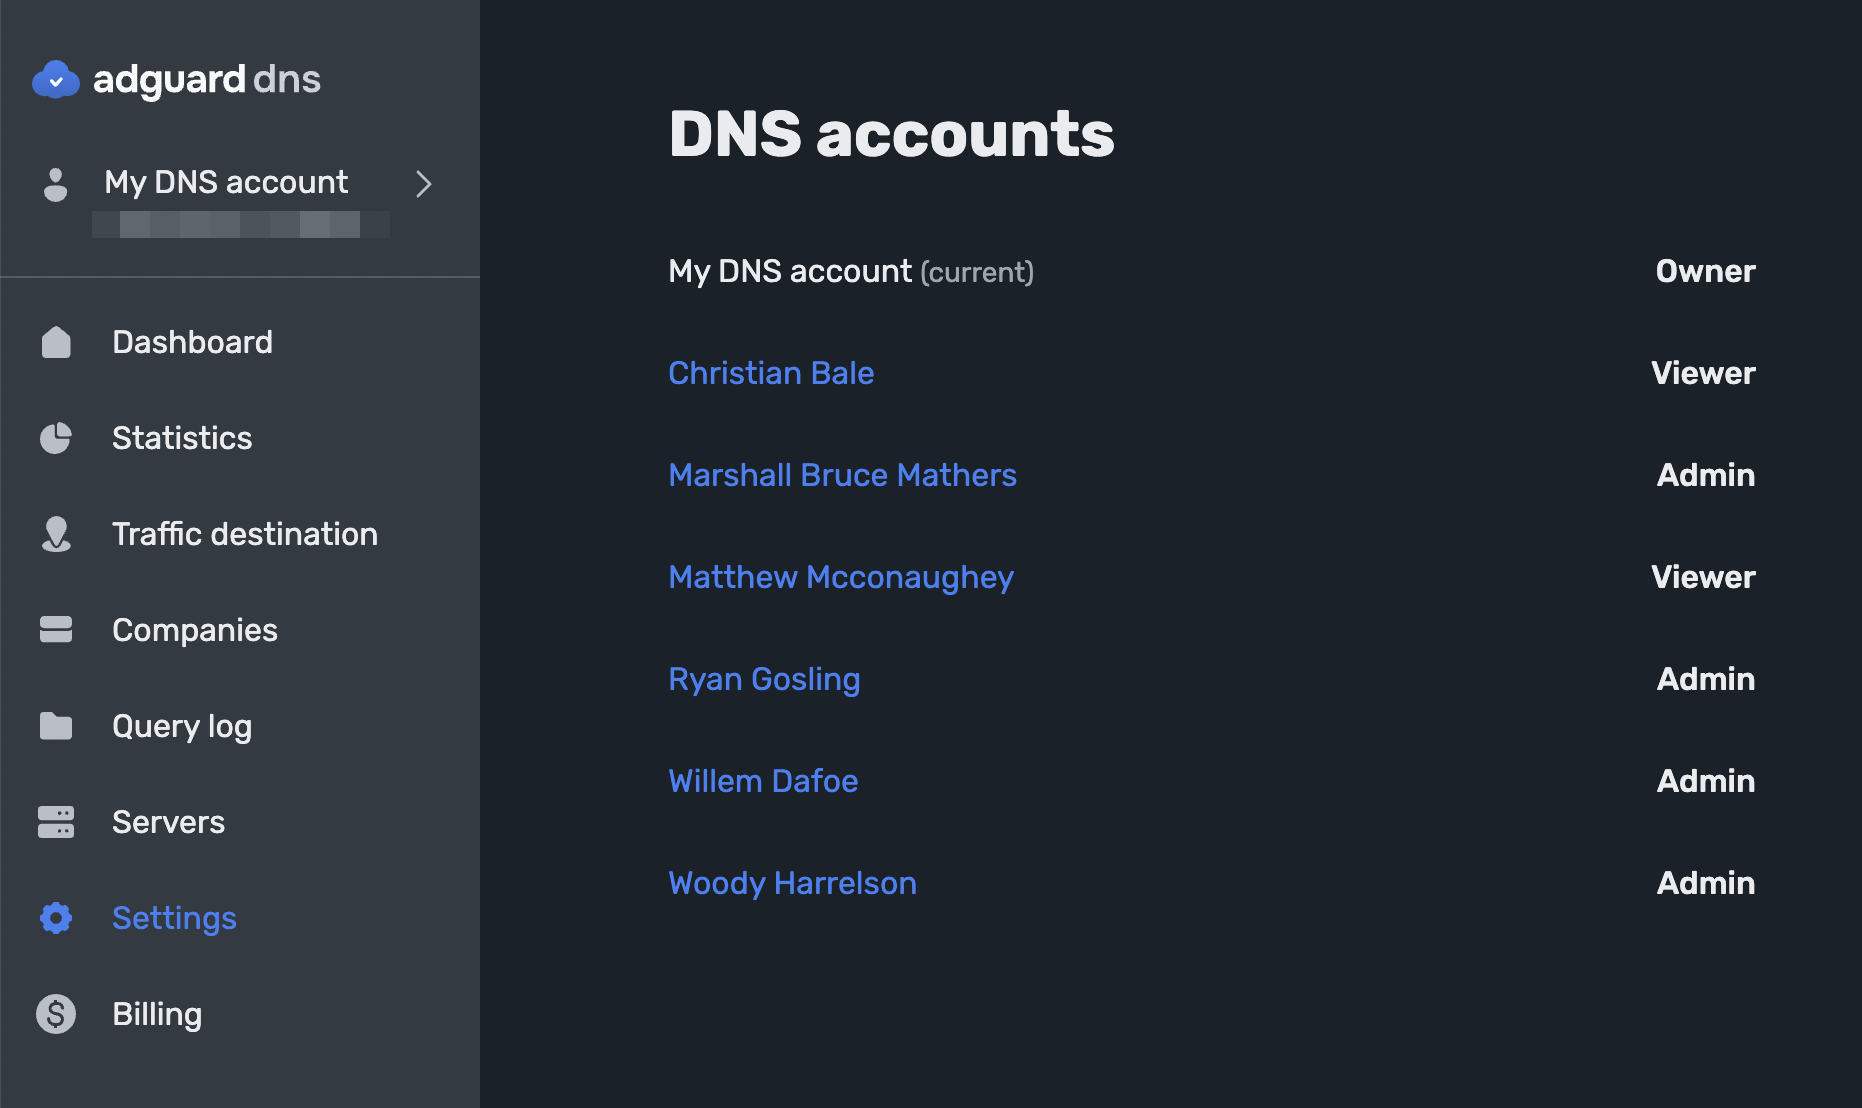Open the Marshall Bruce Mathers account
The image size is (1862, 1108).
point(842,475)
